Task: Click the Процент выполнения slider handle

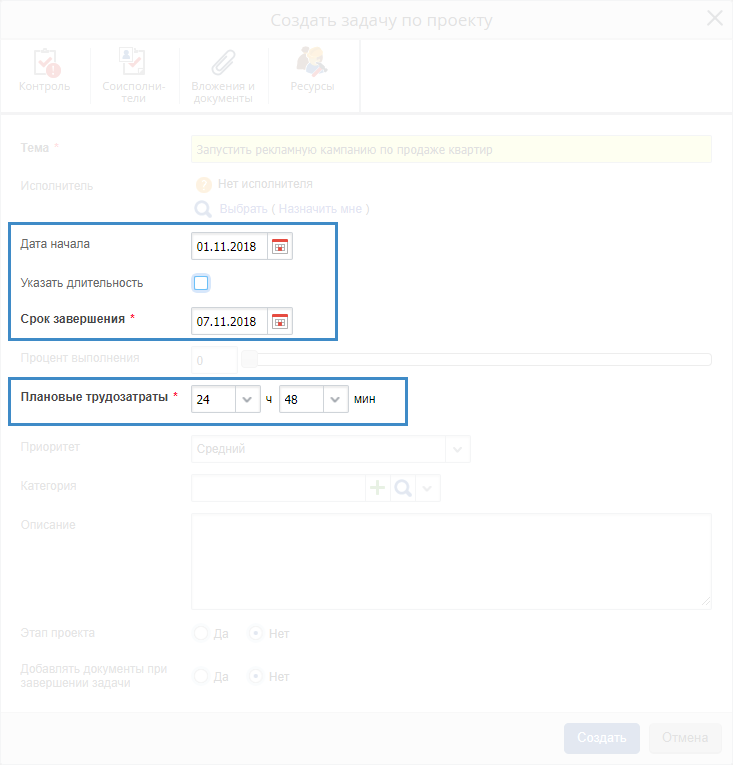Action: click(x=249, y=360)
